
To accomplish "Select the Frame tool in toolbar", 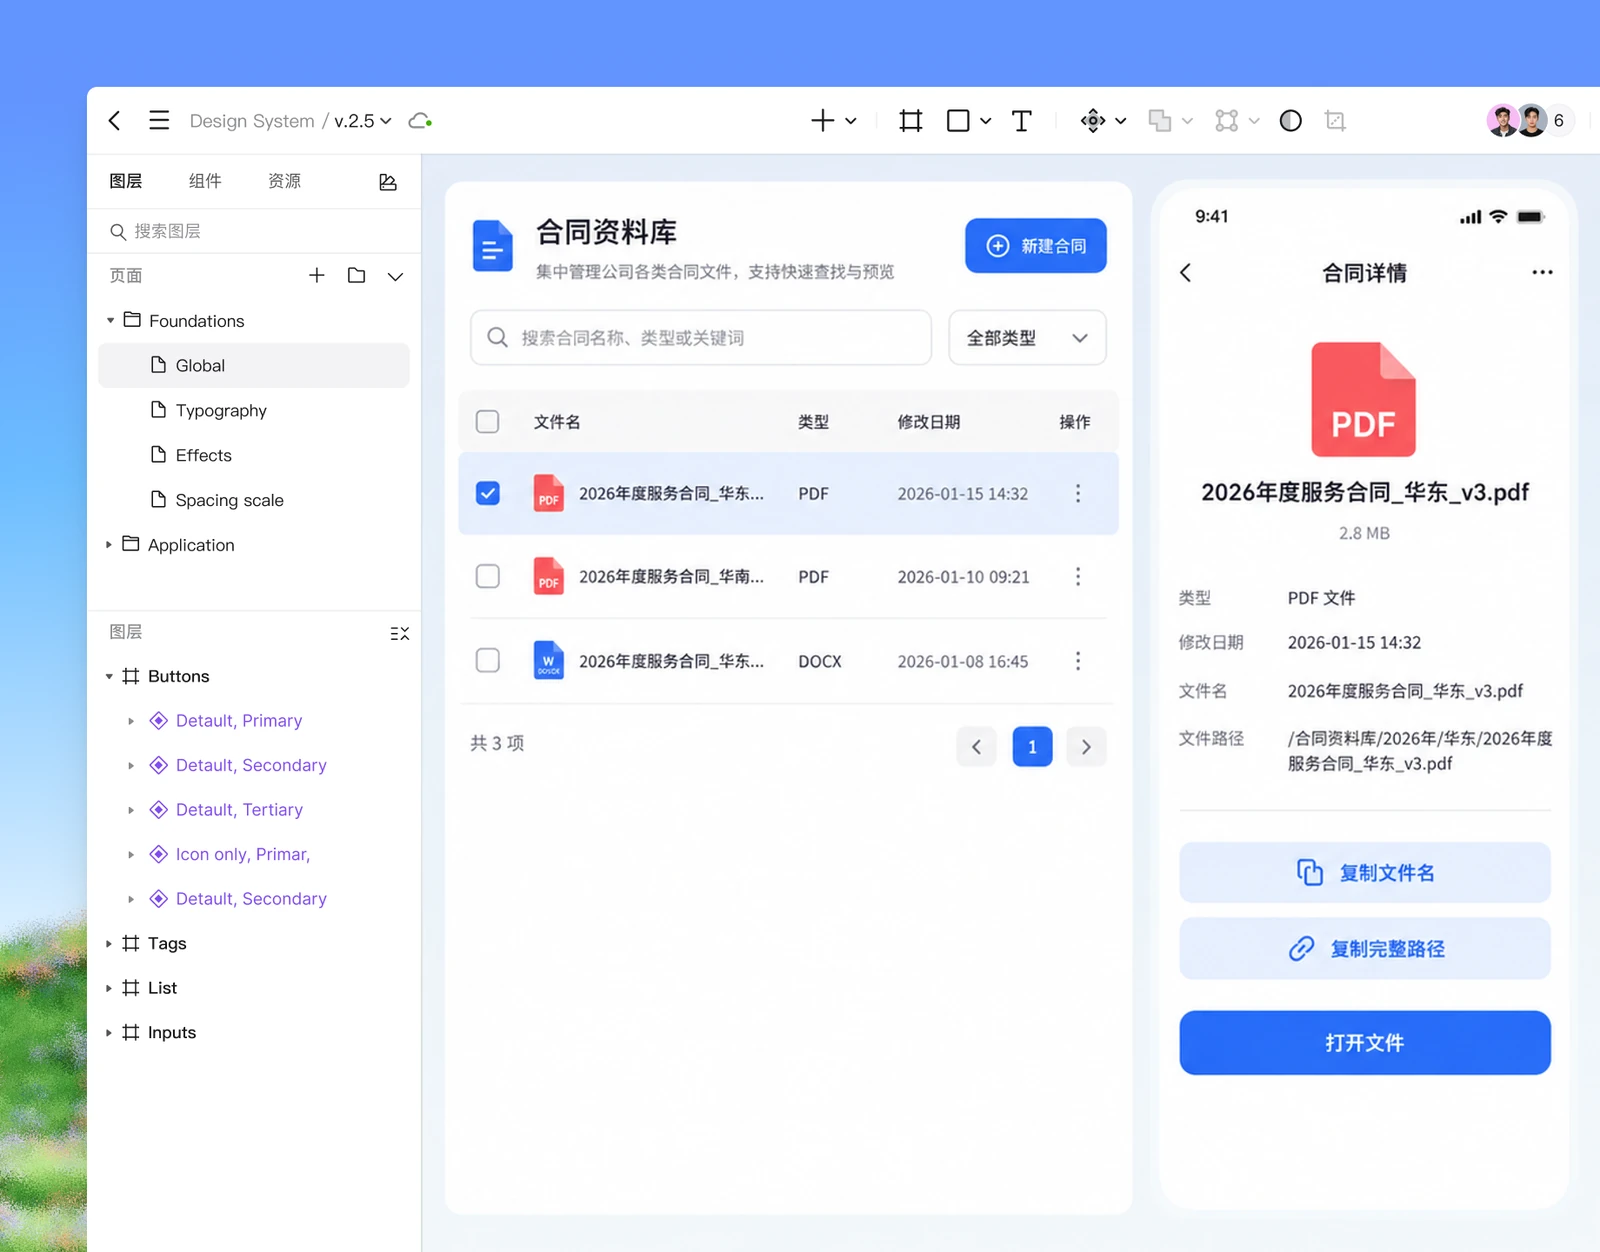I will (910, 121).
